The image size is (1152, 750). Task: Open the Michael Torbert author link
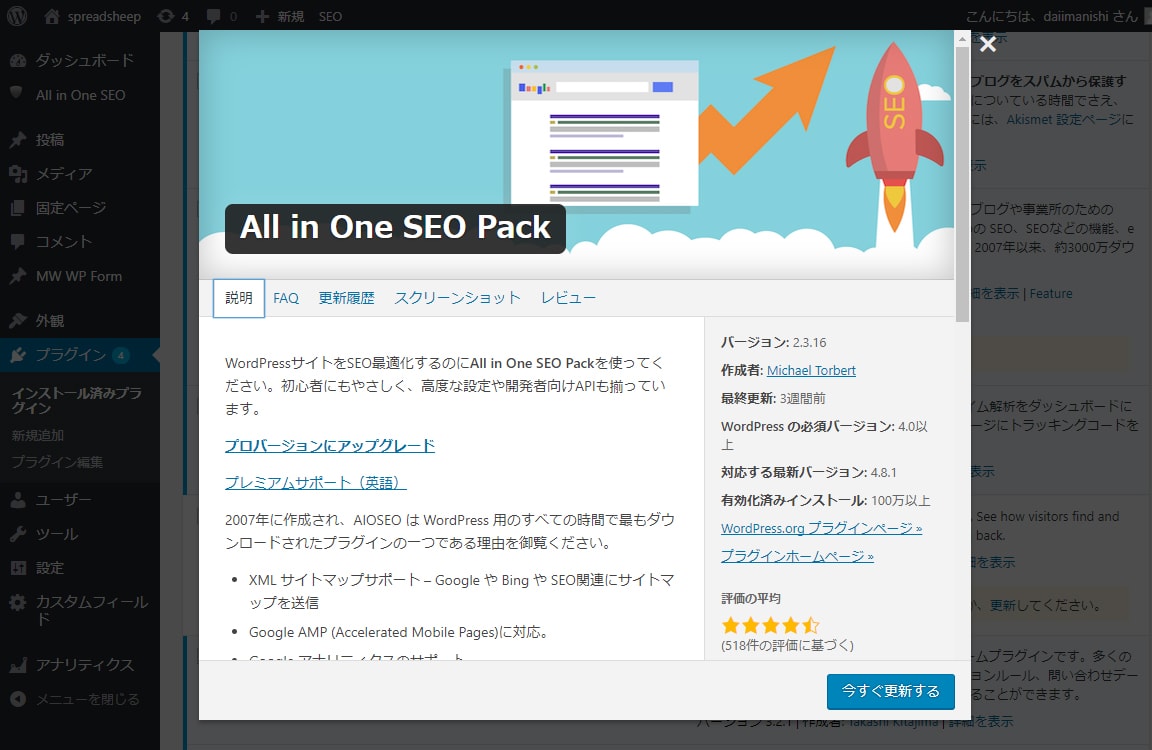click(811, 370)
